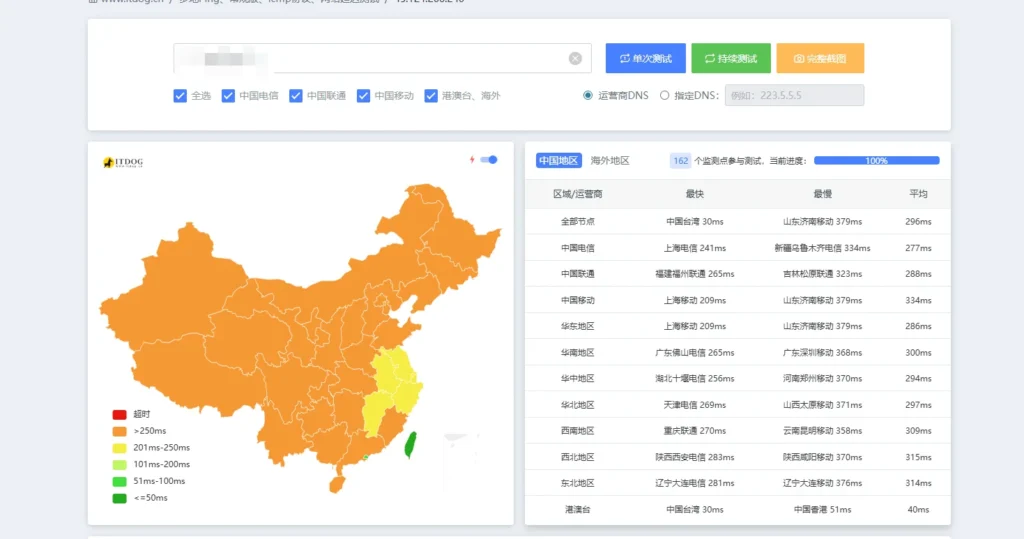Click the 162 monitoring points badge

[x=680, y=160]
